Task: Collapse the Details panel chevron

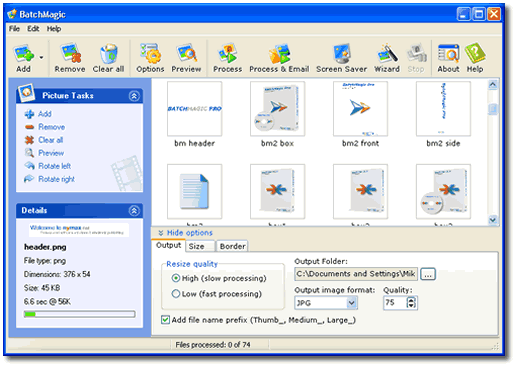Action: (134, 211)
